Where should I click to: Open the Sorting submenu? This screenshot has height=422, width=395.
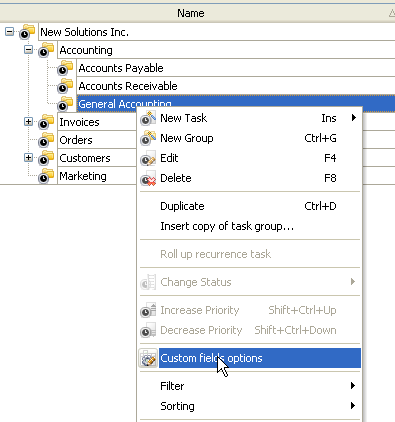250,406
